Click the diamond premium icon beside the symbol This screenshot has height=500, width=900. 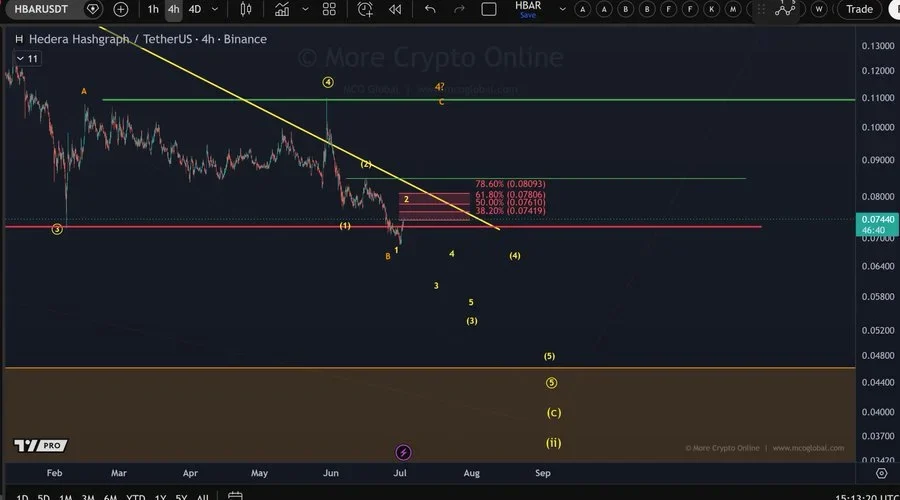tap(92, 9)
